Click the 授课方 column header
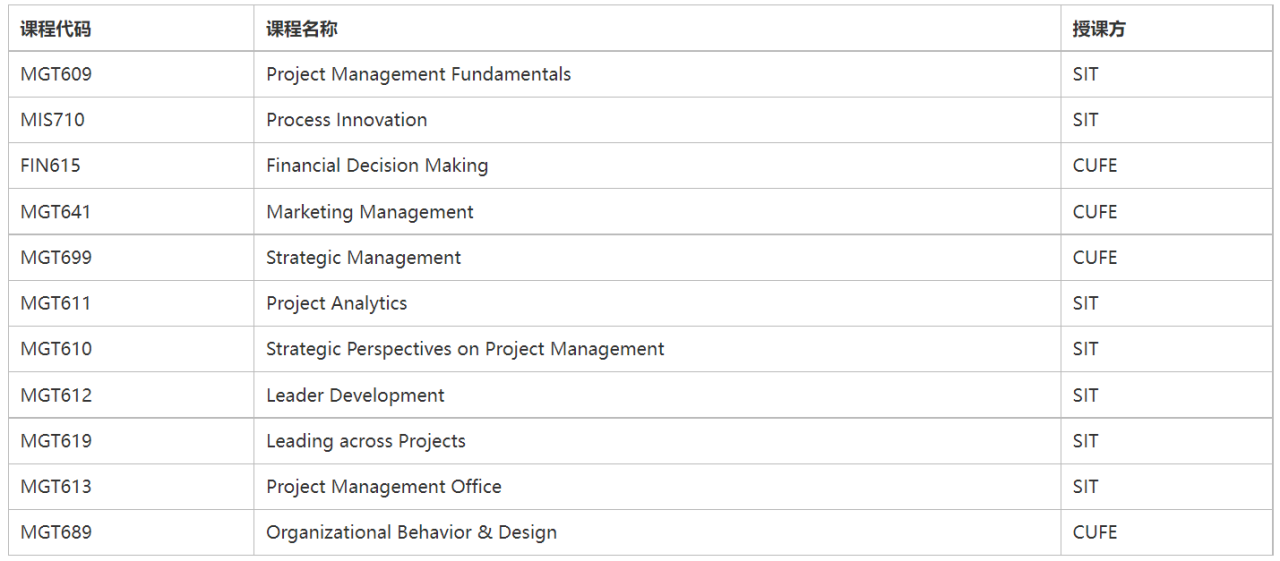Viewport: 1280px width, 561px height. (1098, 29)
